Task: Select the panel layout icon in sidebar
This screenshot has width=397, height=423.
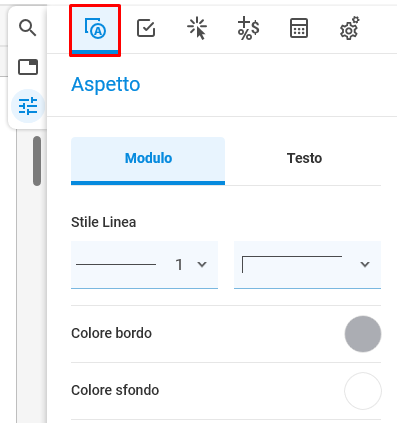Action: pos(28,67)
